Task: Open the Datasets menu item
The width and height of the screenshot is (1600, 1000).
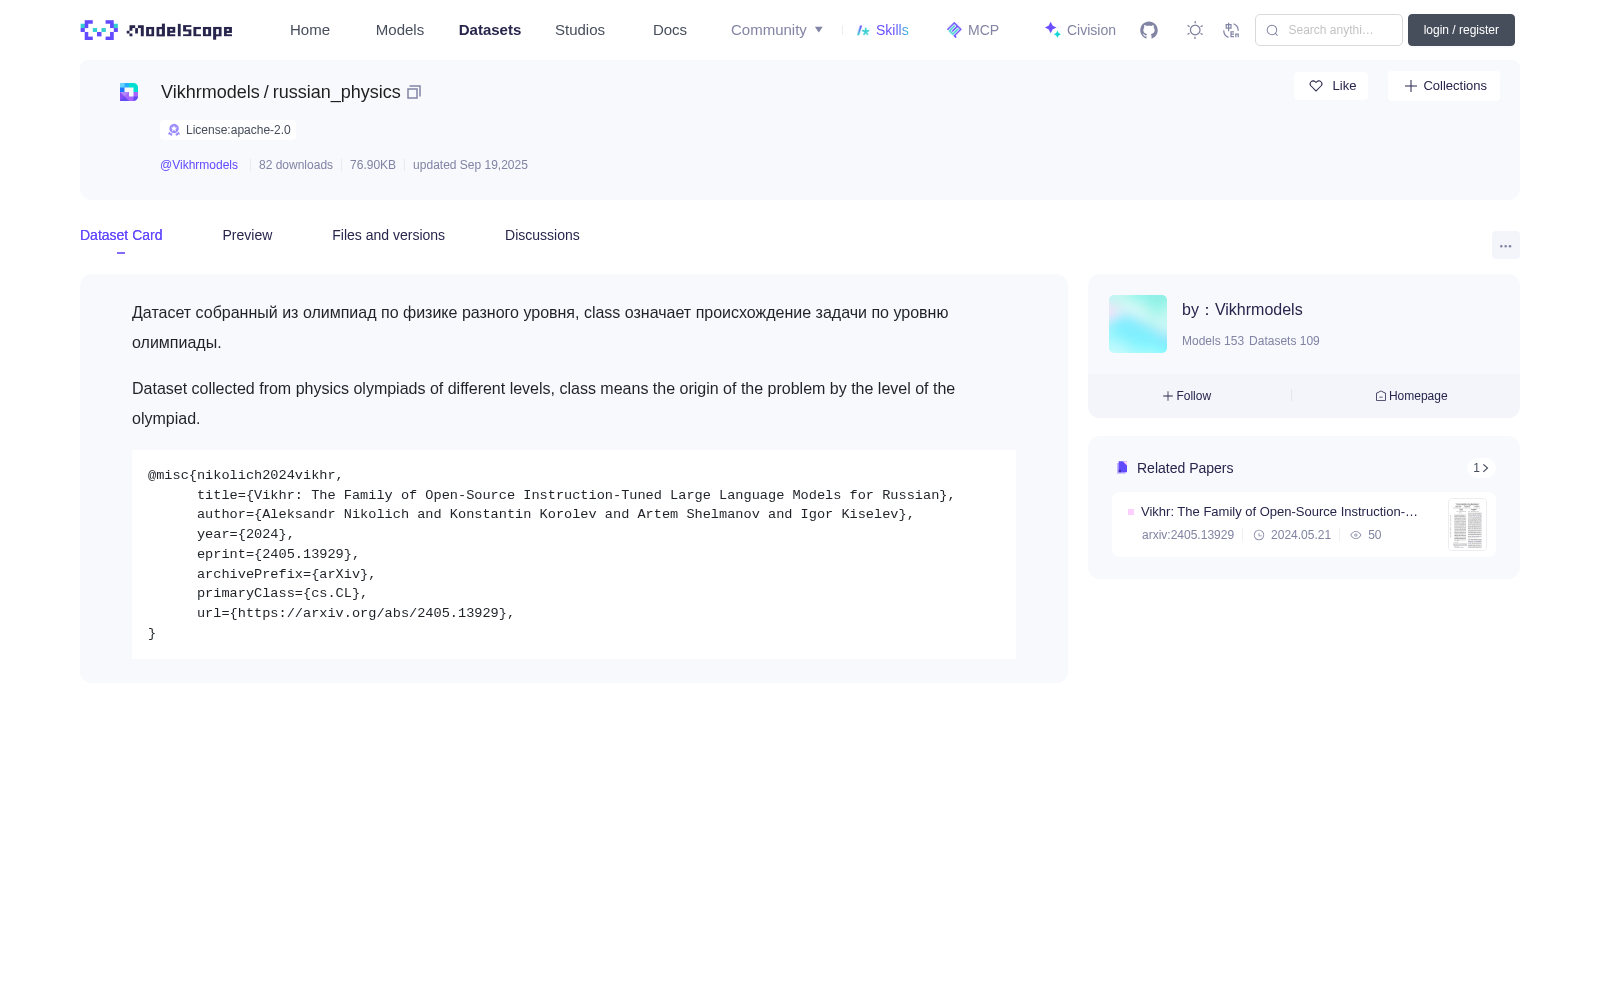Action: coord(490,30)
